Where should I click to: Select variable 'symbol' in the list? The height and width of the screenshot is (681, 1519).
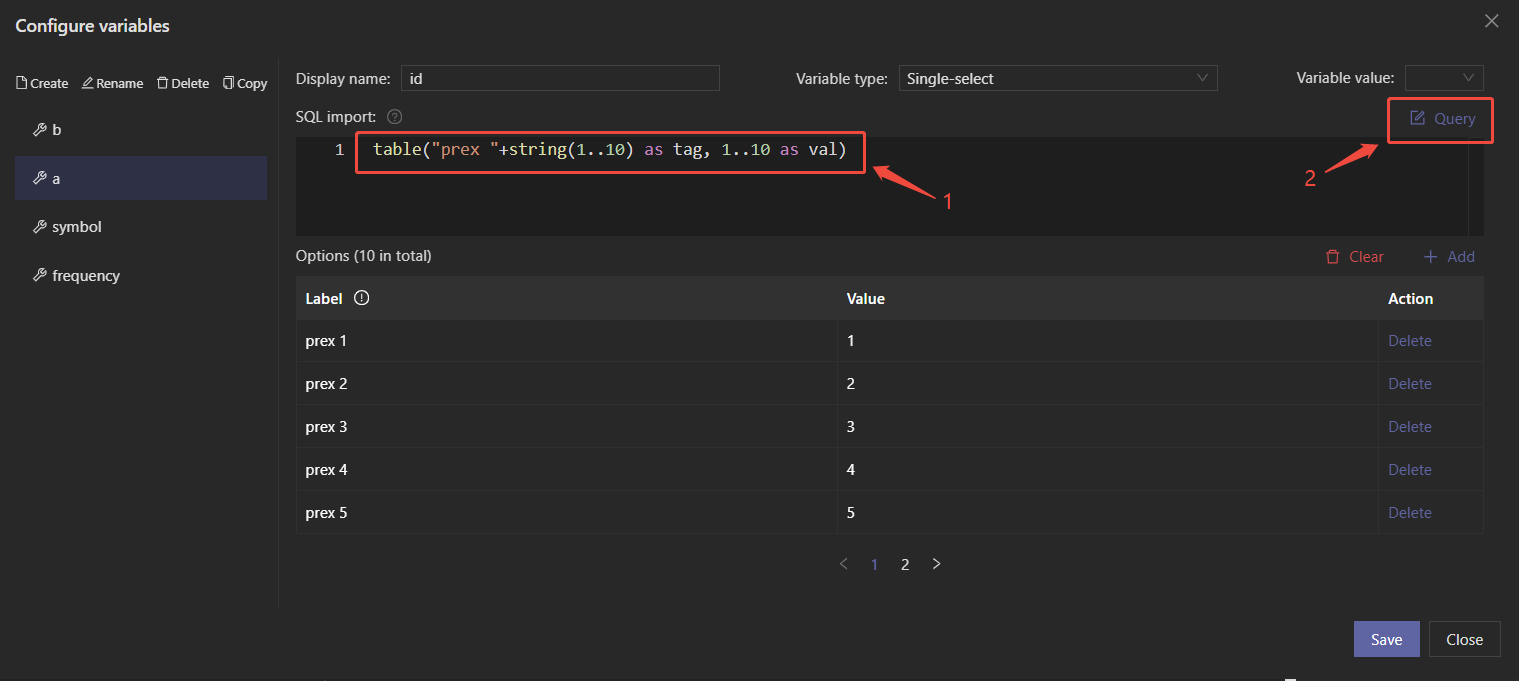(x=77, y=227)
